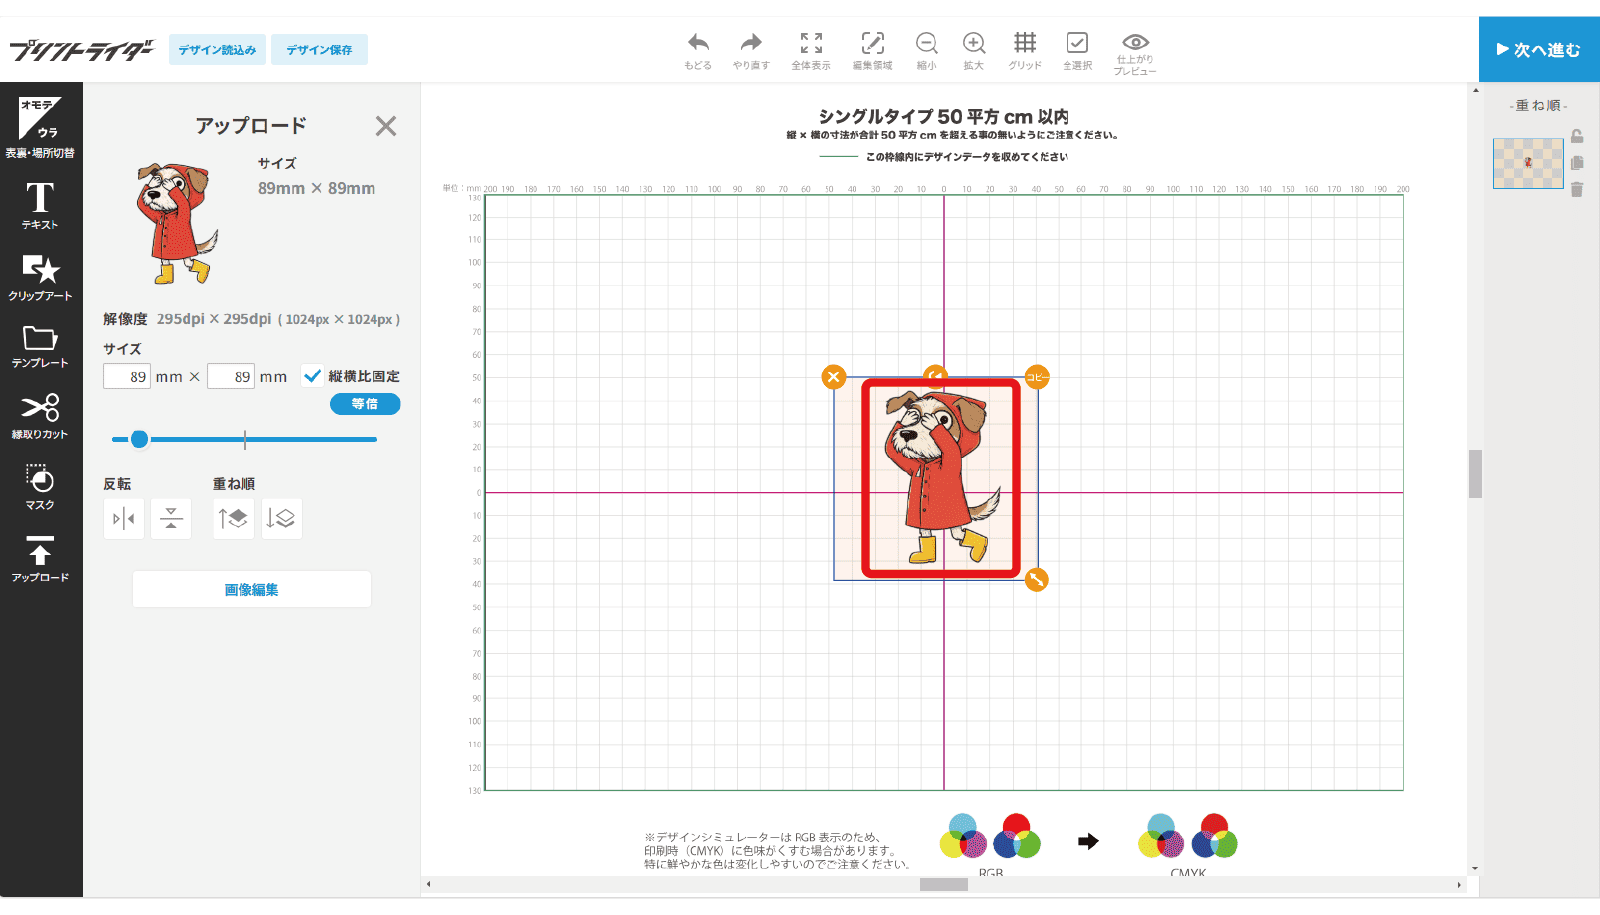Click the trash icon in the layer panel
Screen dimensions: 1600x915
point(1577,189)
